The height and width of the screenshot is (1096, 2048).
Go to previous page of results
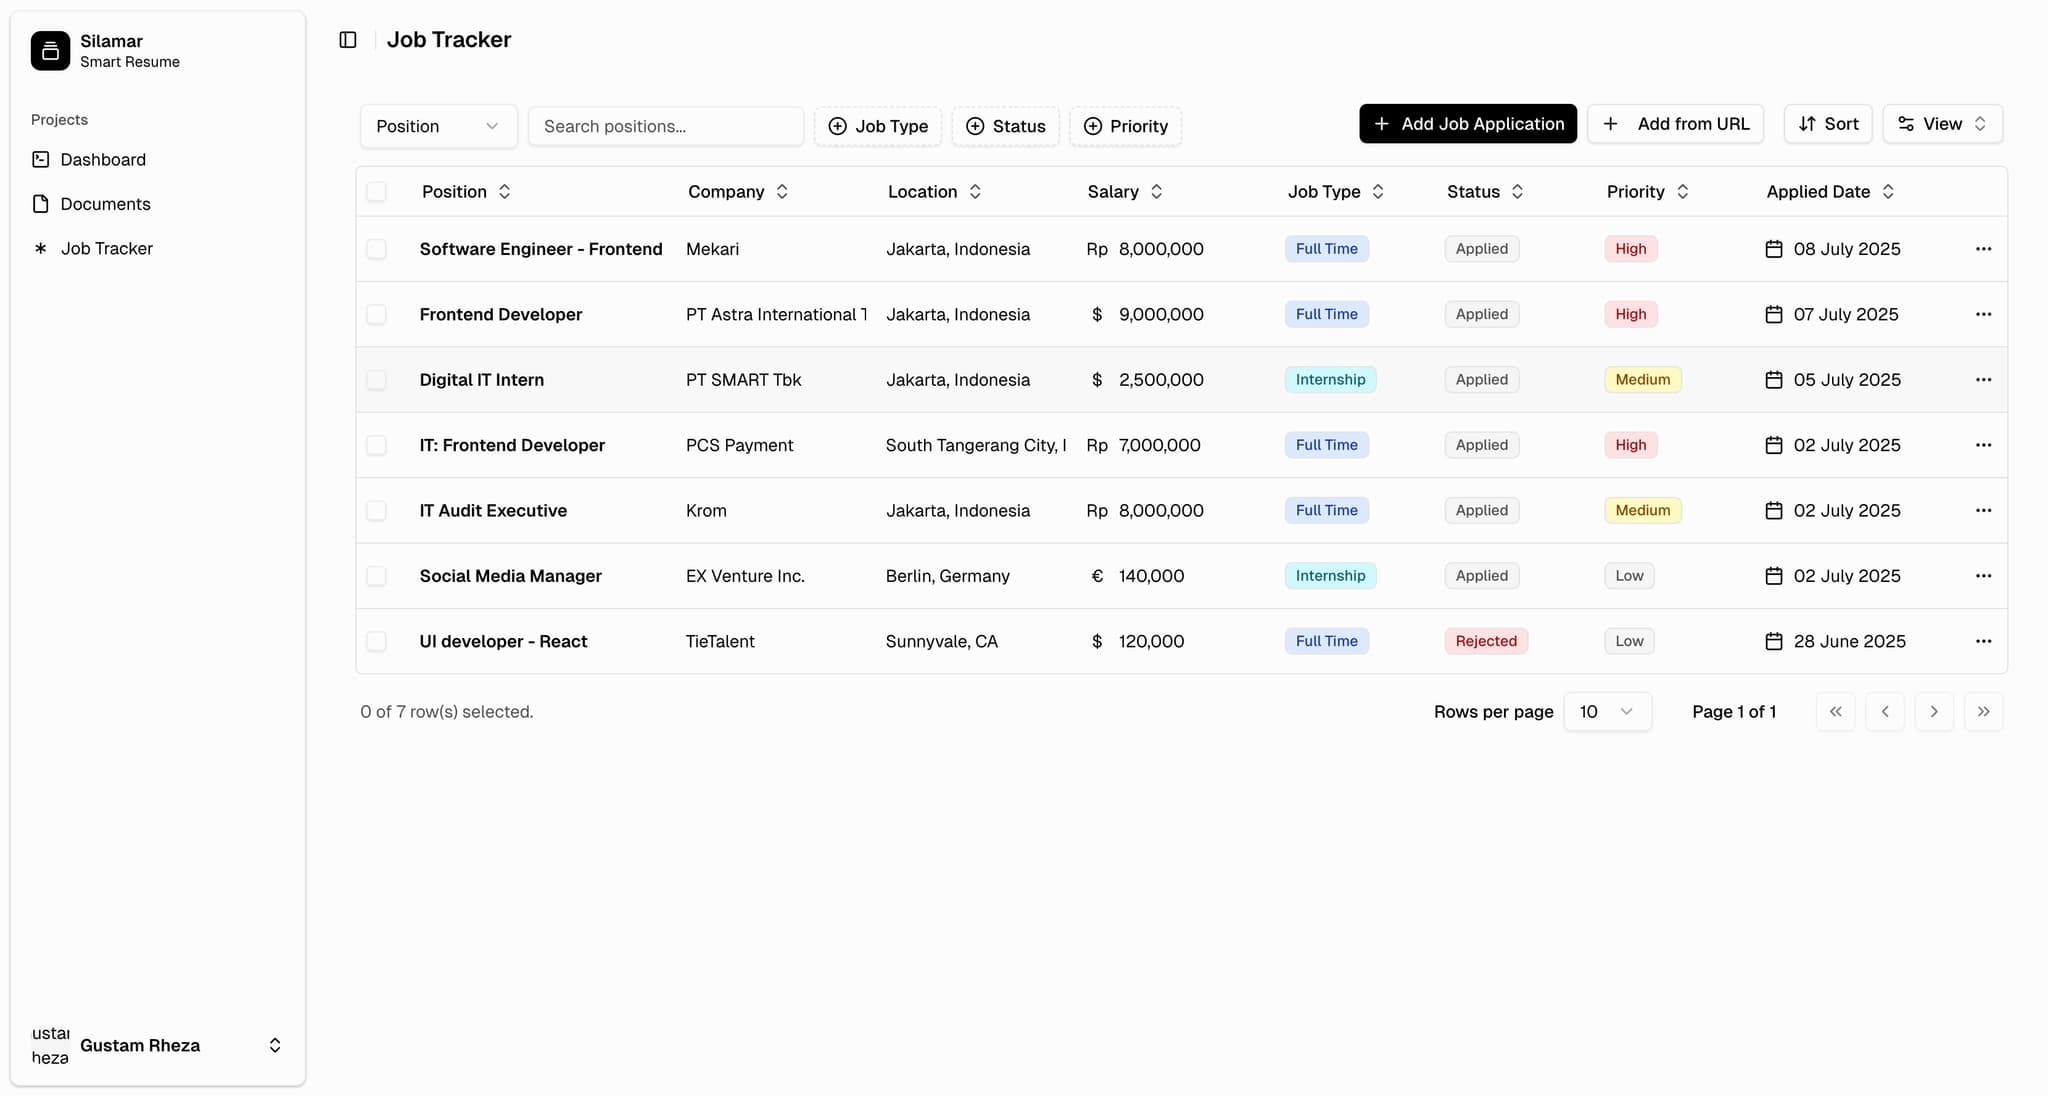tap(1885, 712)
